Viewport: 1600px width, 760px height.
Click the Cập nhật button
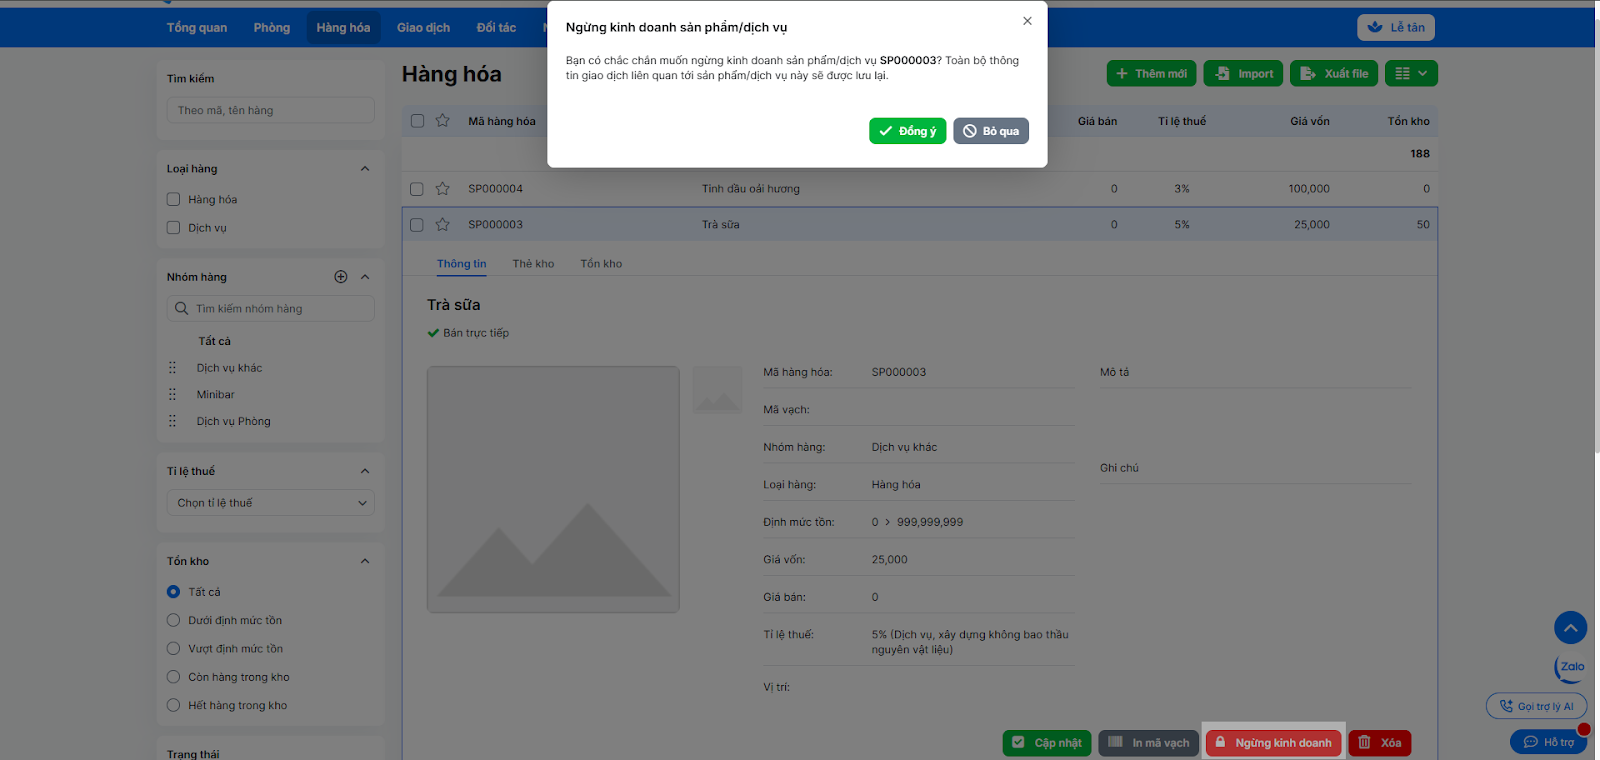click(x=1046, y=743)
